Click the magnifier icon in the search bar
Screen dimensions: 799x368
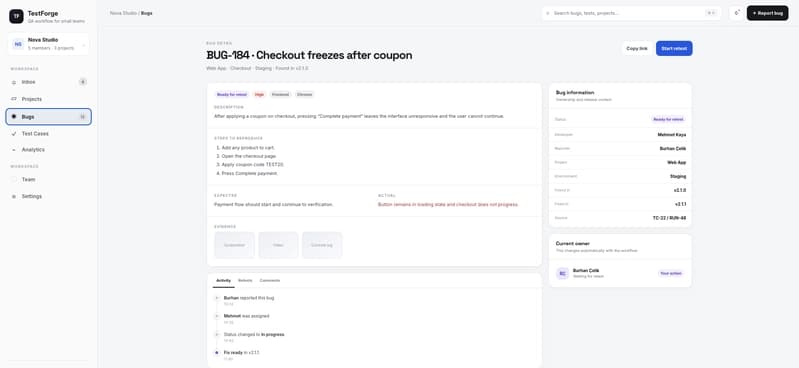coord(548,13)
